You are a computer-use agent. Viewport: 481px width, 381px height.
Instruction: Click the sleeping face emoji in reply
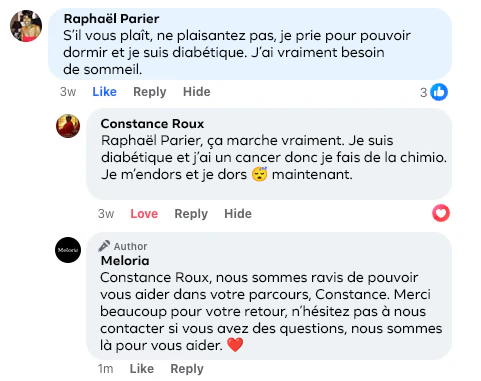[x=259, y=174]
